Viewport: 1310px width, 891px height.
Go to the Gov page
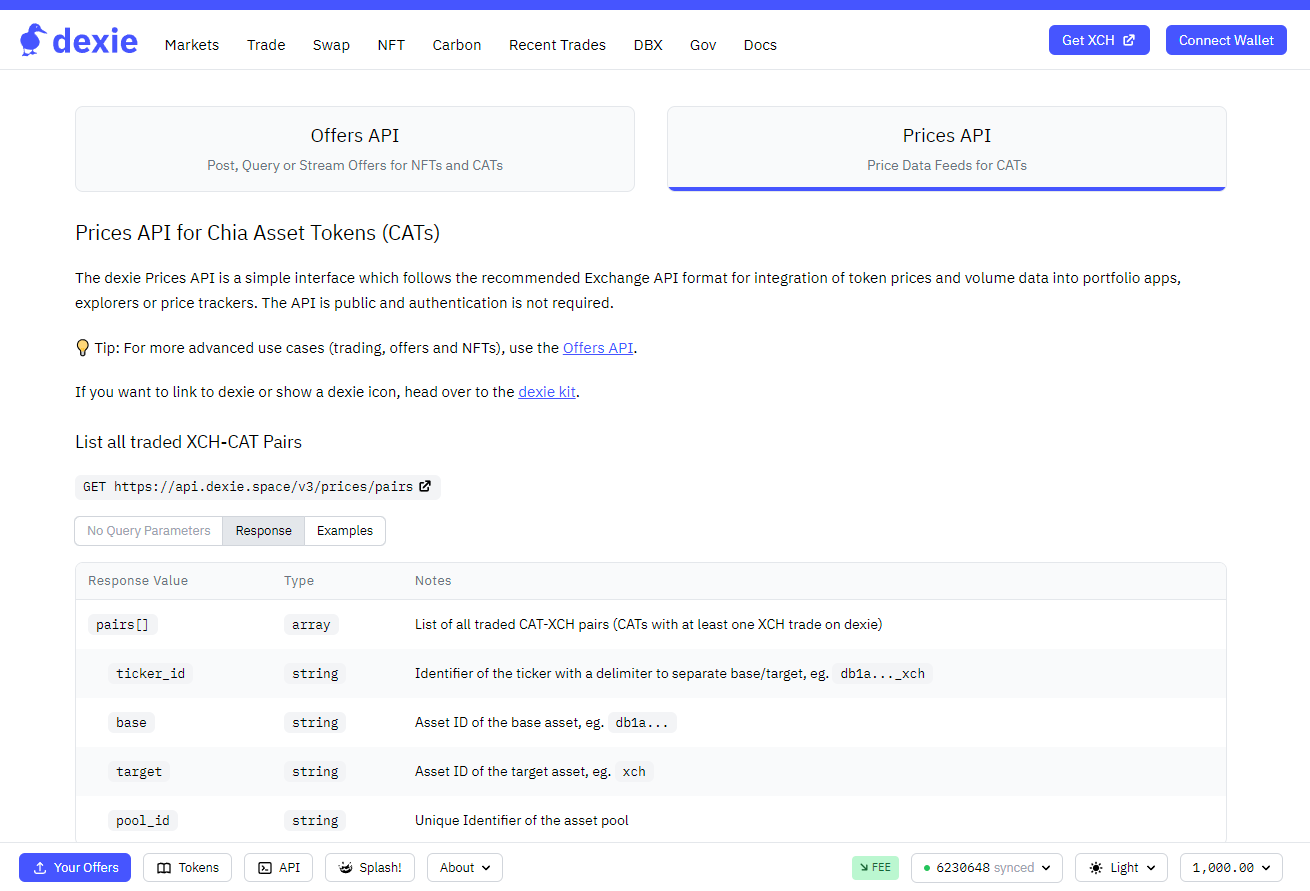click(x=703, y=45)
